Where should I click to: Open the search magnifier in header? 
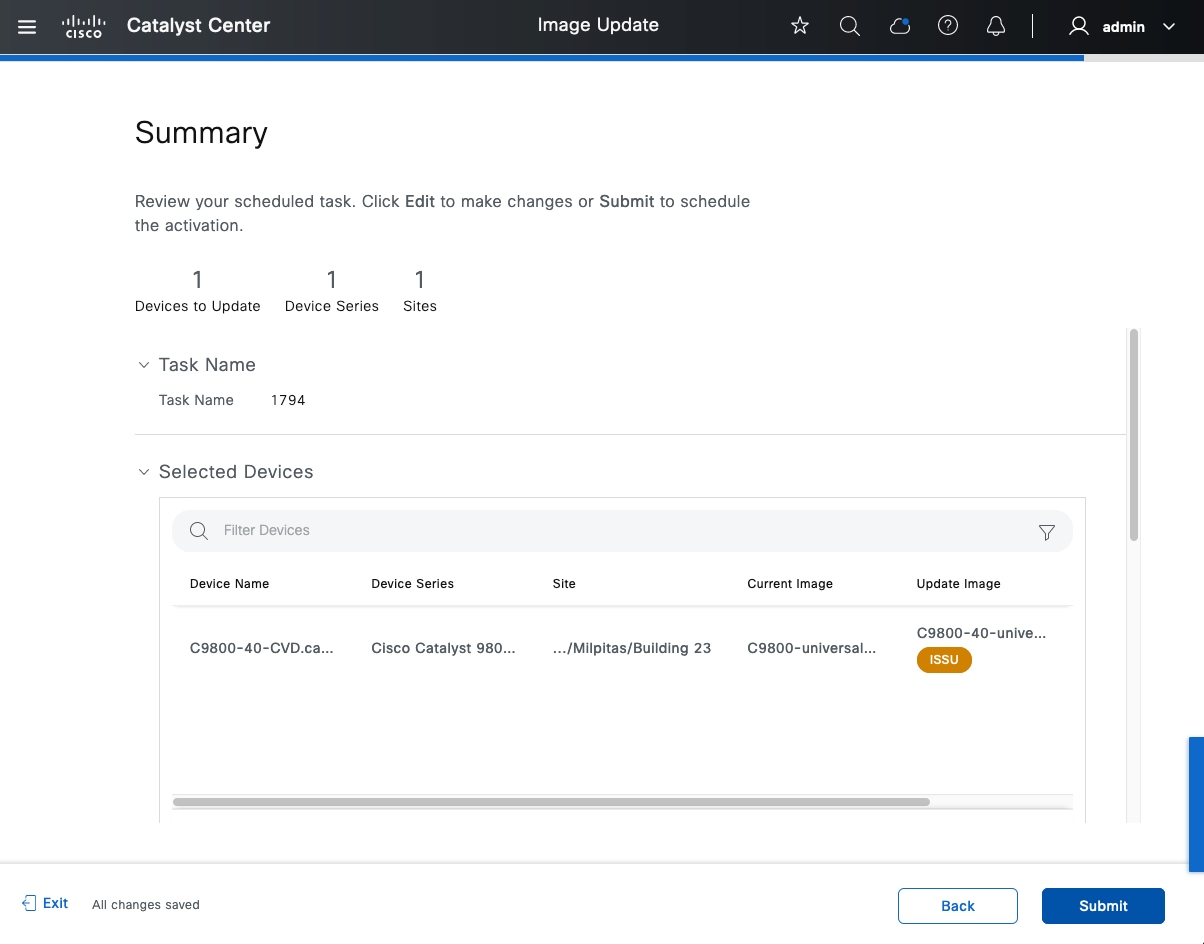click(850, 27)
